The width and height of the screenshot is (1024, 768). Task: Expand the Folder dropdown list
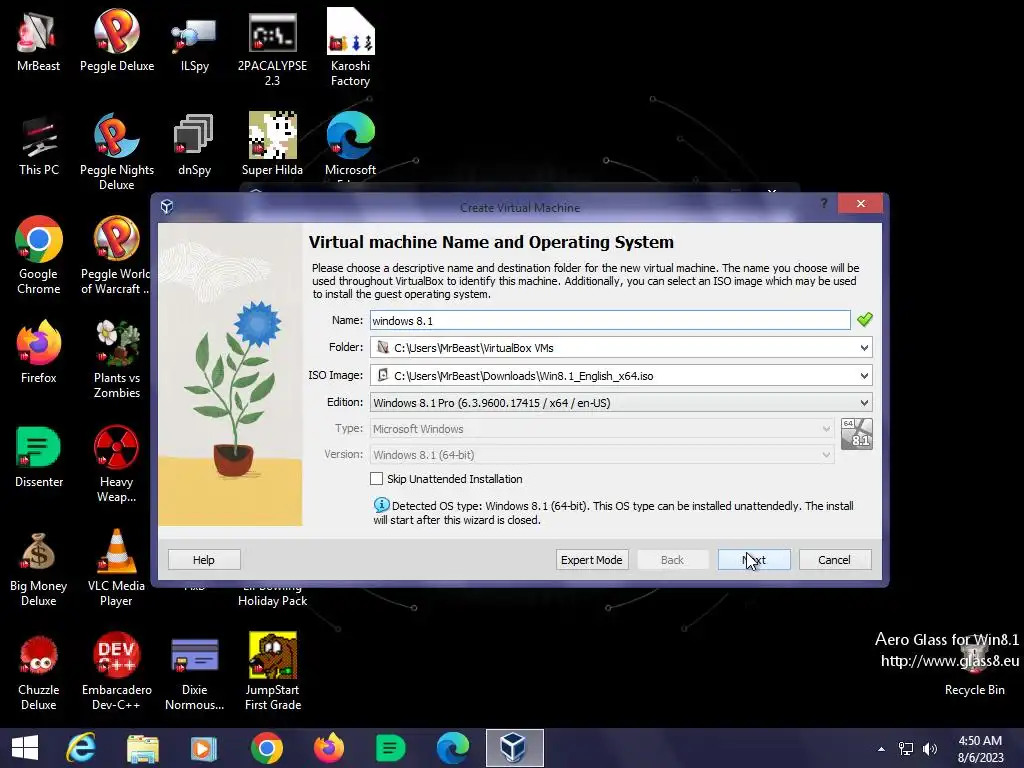[x=864, y=348]
